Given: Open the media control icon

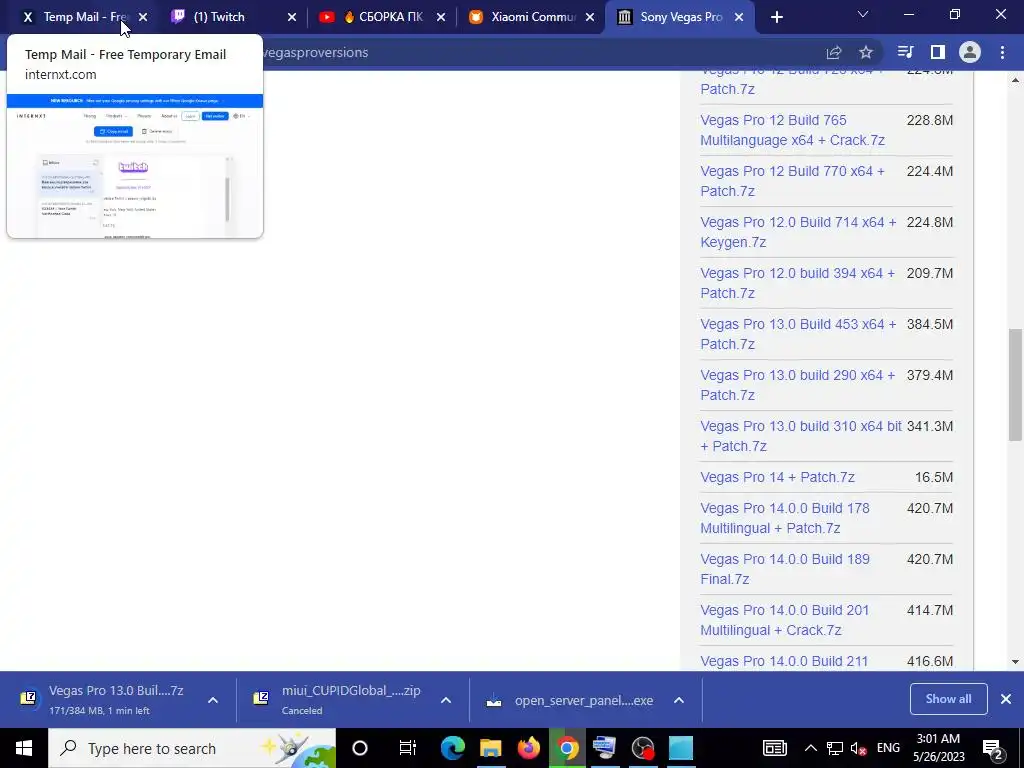Looking at the screenshot, I should [x=905, y=52].
